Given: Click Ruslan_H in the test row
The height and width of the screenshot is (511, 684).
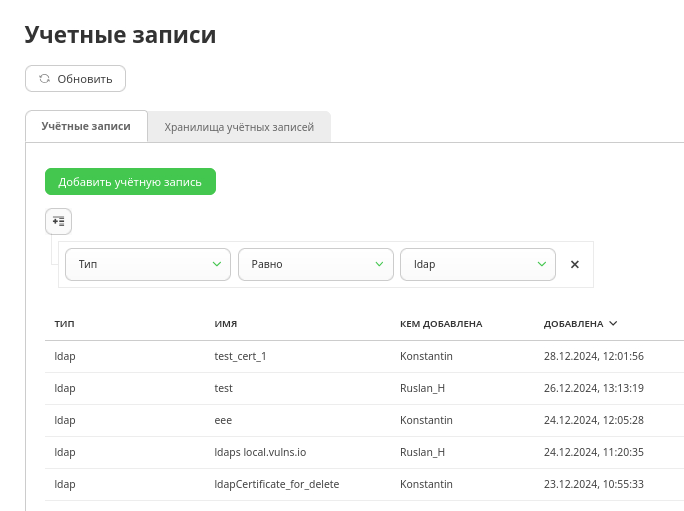Looking at the screenshot, I should (x=422, y=388).
